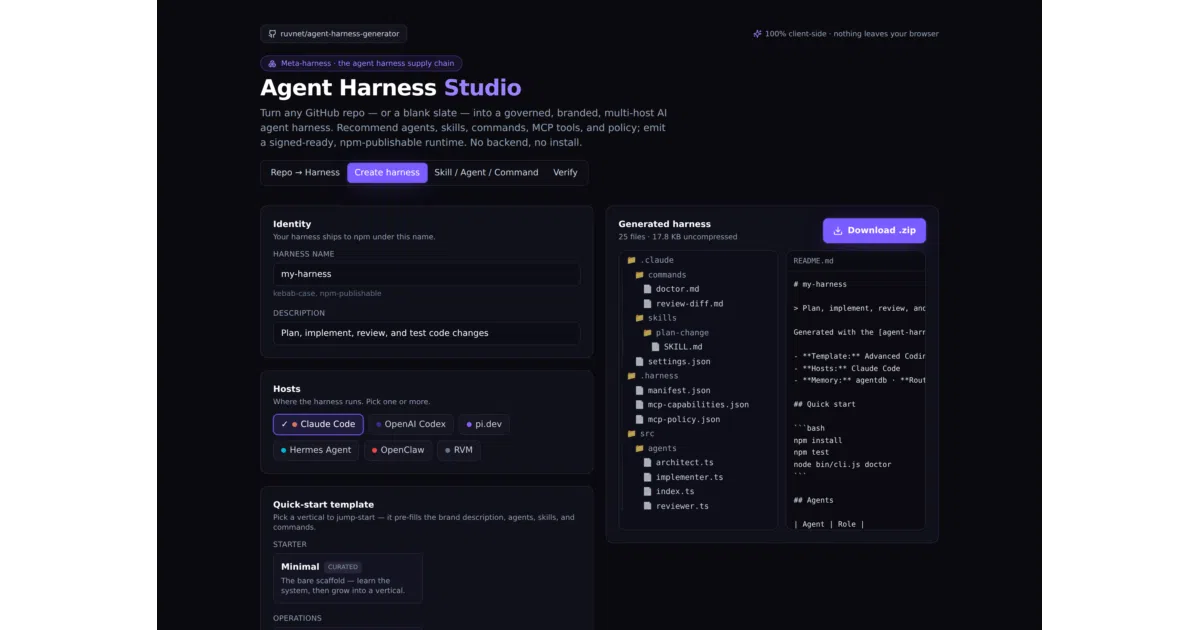1200x630 pixels.
Task: Deselect the Claude Code host
Action: click(318, 424)
